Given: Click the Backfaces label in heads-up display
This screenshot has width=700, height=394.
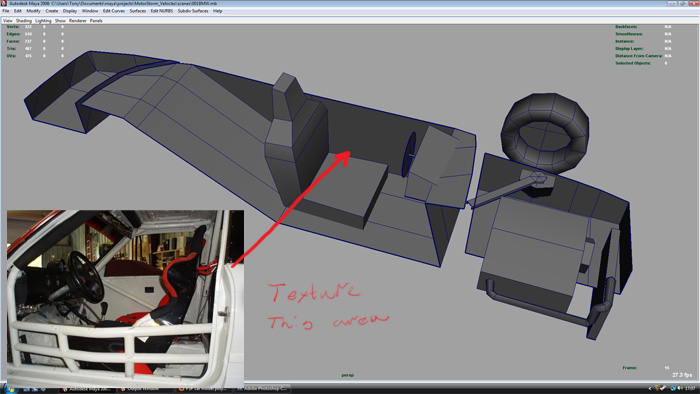Looking at the screenshot, I should (626, 27).
